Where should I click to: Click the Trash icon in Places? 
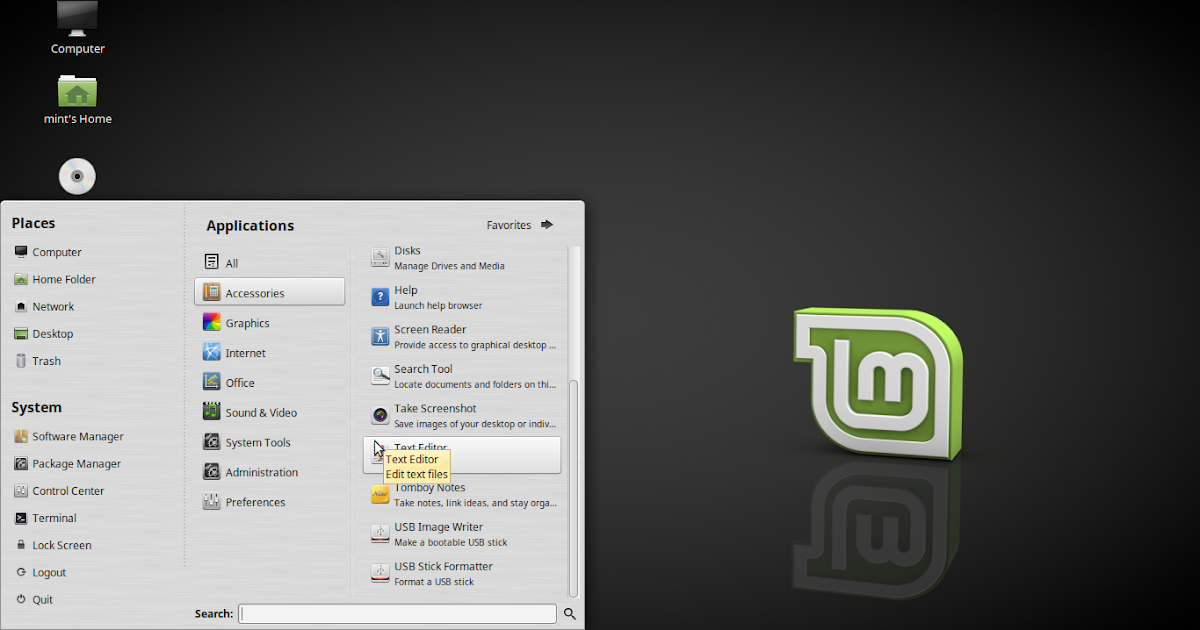click(21, 361)
